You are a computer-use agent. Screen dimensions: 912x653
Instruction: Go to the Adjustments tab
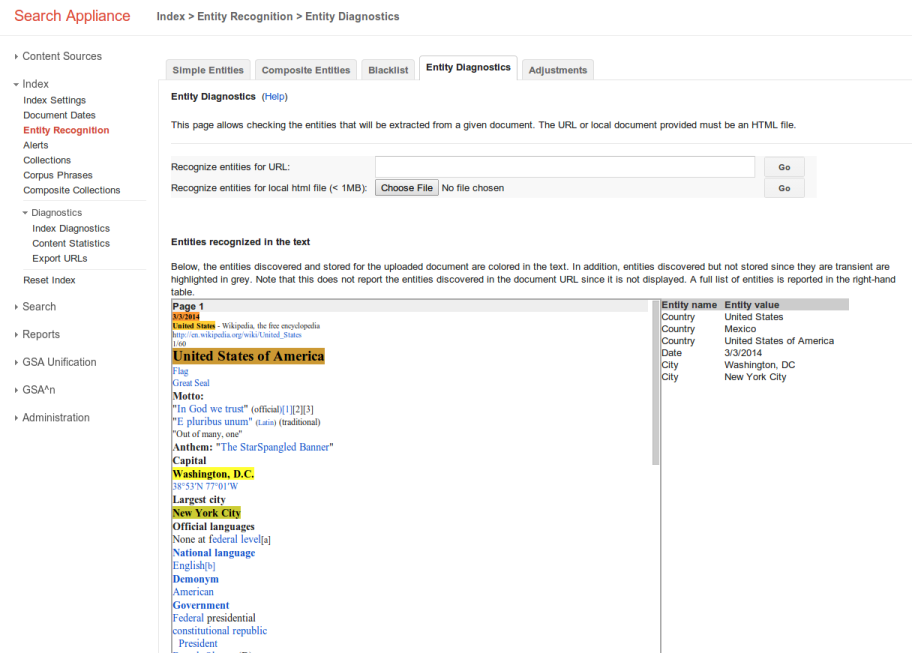pyautogui.click(x=558, y=70)
